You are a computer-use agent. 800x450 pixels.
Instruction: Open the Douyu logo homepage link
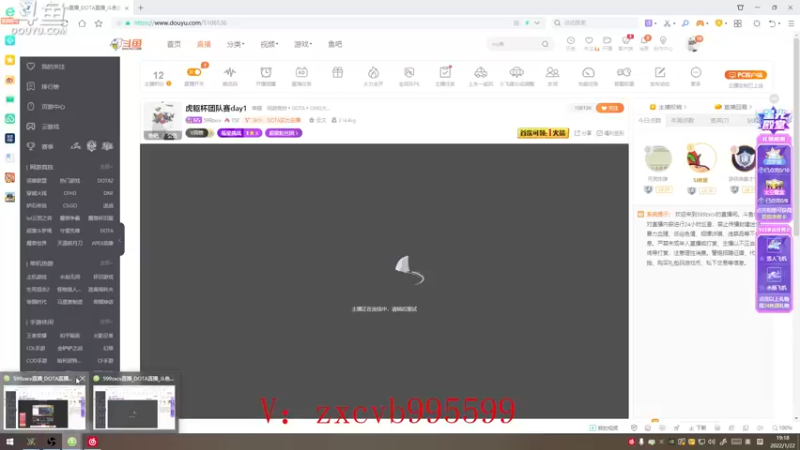coord(126,44)
